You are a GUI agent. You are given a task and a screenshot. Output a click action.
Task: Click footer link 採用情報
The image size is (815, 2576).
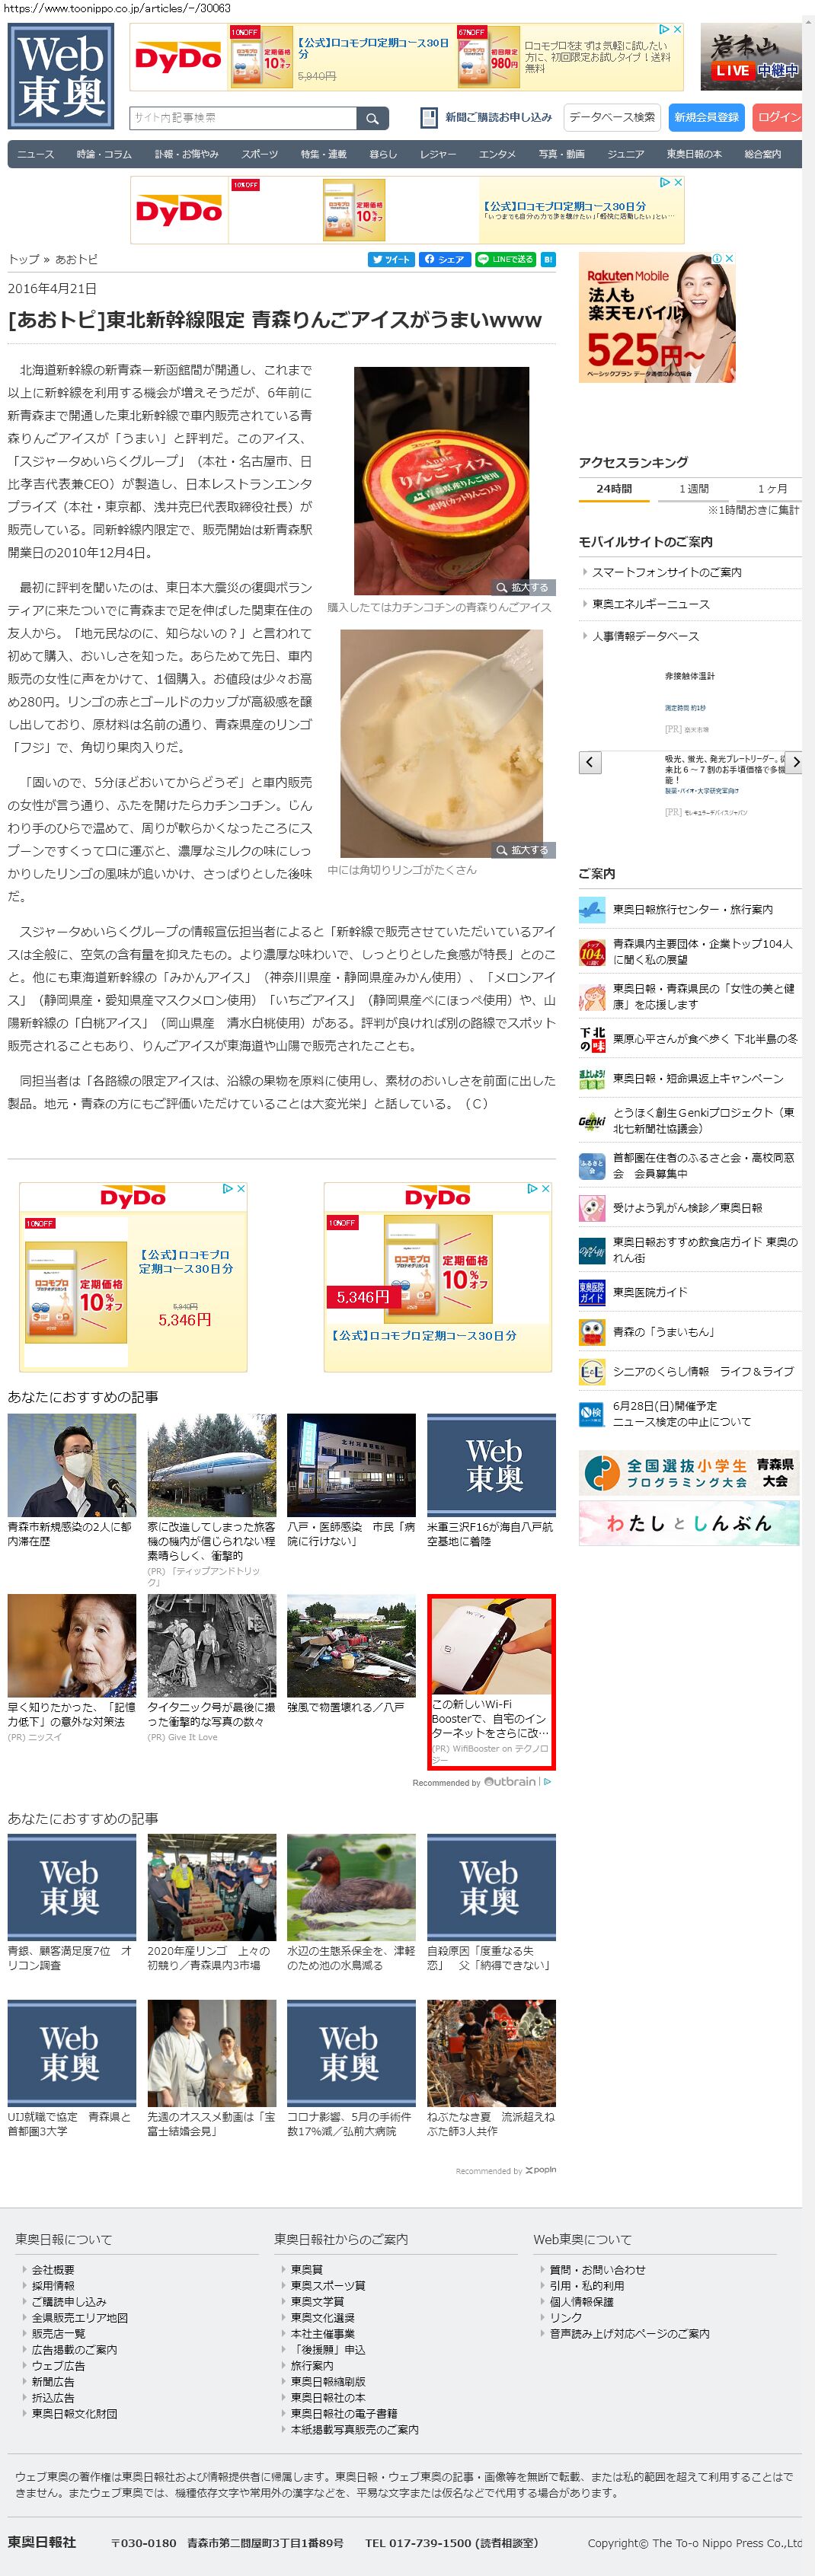pos(53,2286)
